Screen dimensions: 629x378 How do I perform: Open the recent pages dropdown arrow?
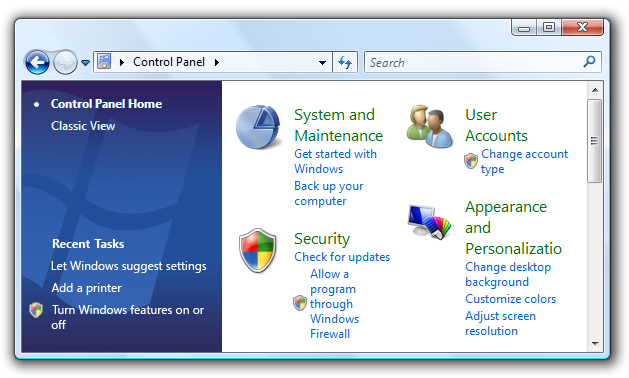pos(85,63)
